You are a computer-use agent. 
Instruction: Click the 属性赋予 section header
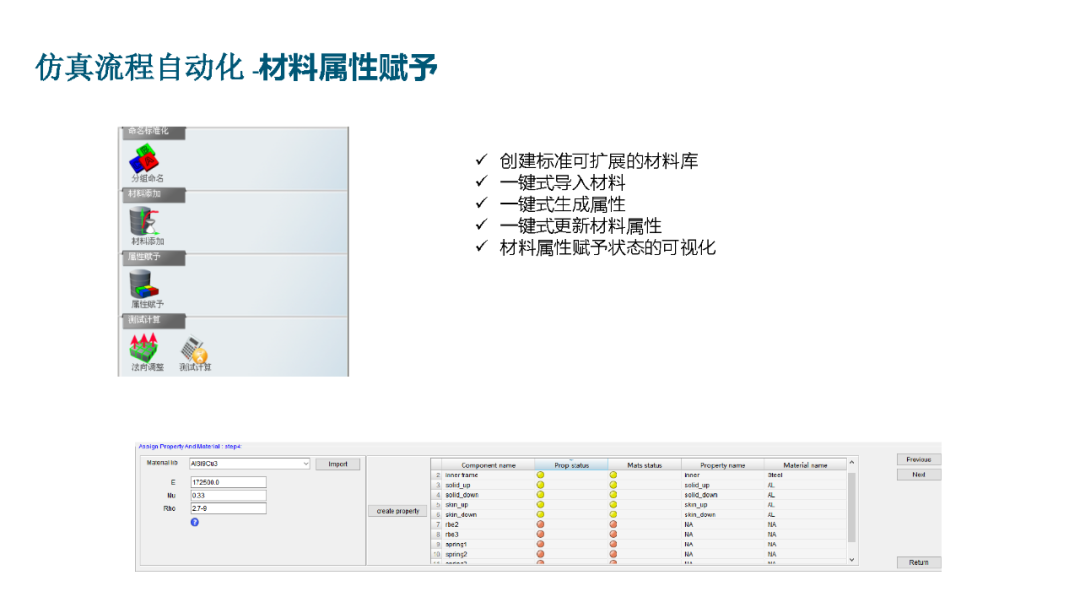tap(152, 258)
